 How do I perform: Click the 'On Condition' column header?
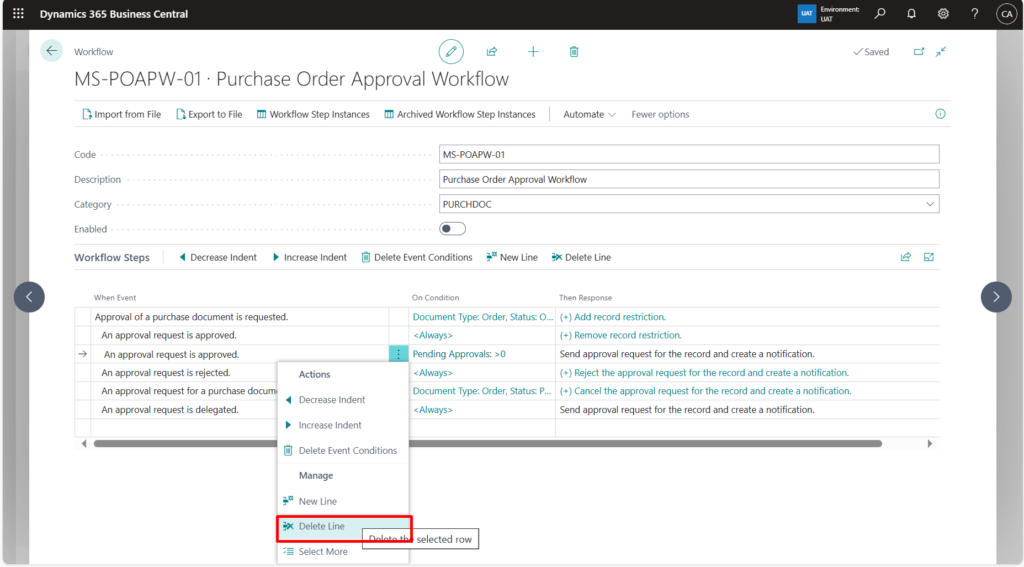coord(436,298)
